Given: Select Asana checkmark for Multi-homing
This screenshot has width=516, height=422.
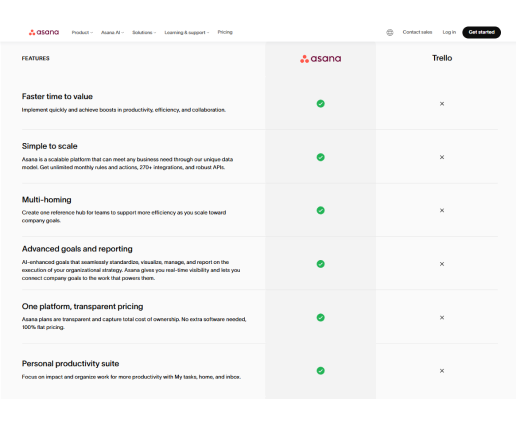Looking at the screenshot, I should [x=320, y=210].
